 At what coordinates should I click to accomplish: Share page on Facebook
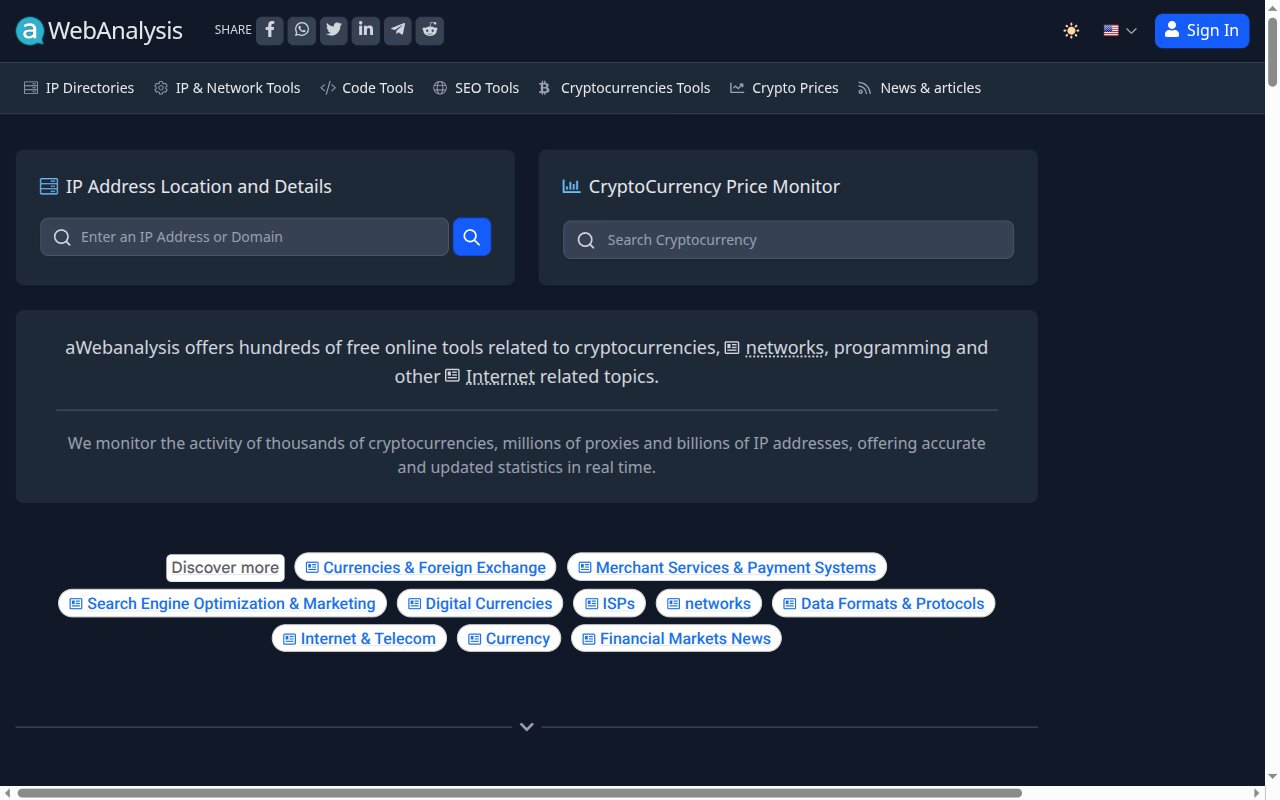coord(270,30)
